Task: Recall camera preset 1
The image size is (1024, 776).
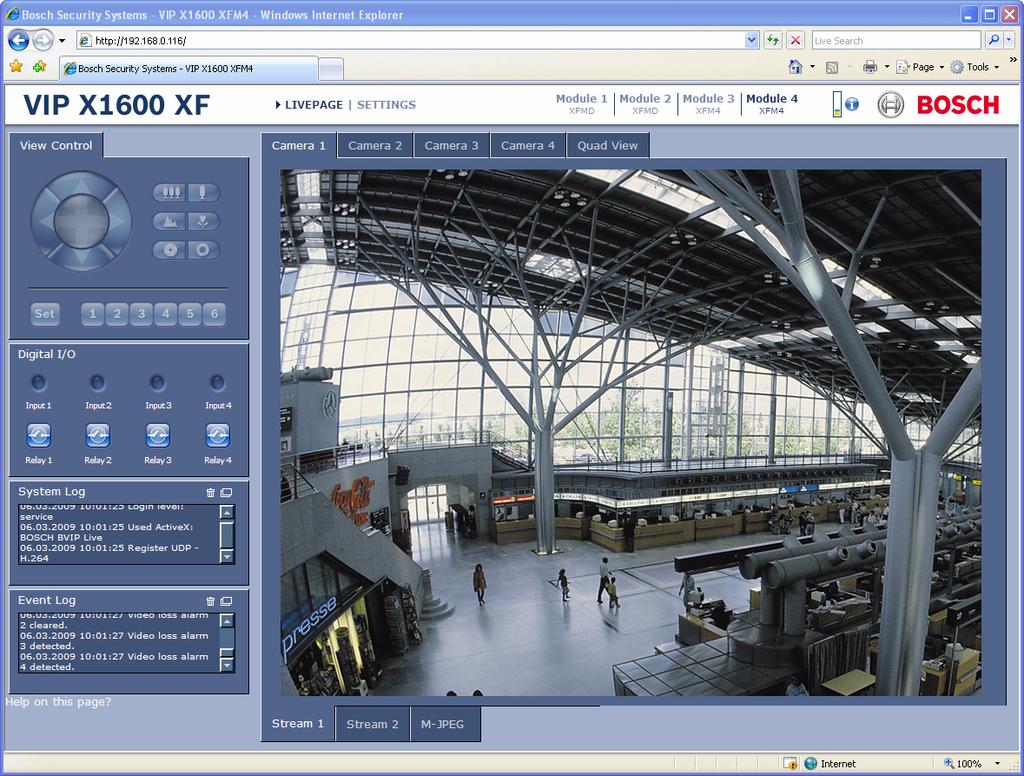Action: coord(93,314)
